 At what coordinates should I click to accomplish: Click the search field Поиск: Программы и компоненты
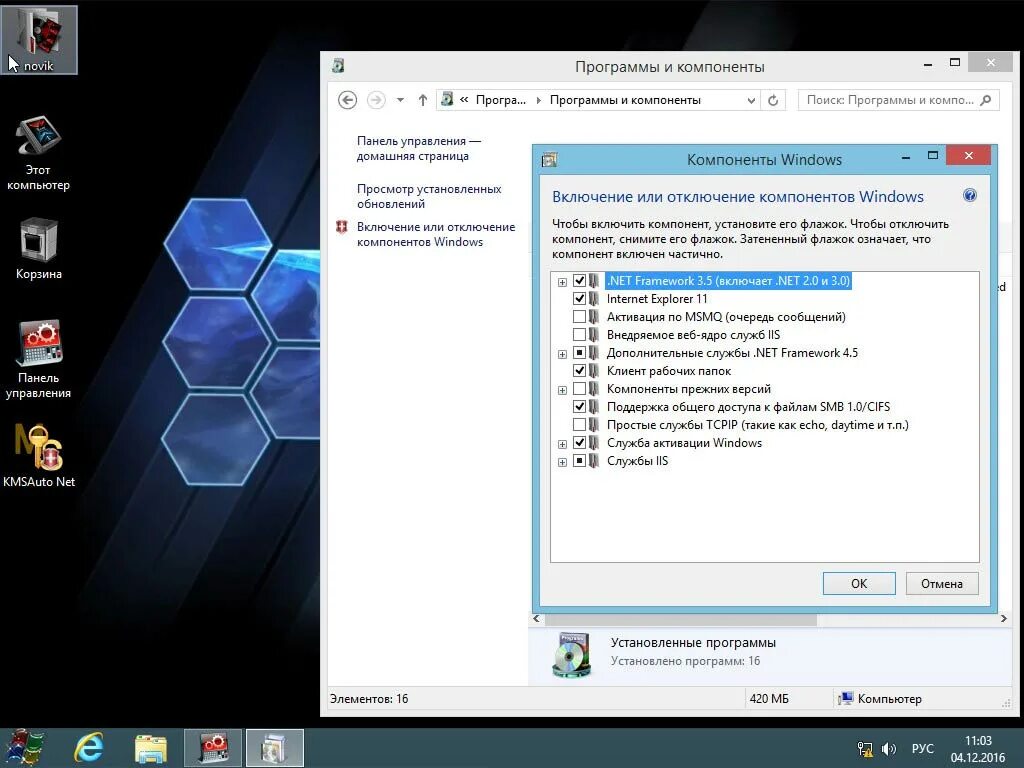[x=893, y=100]
